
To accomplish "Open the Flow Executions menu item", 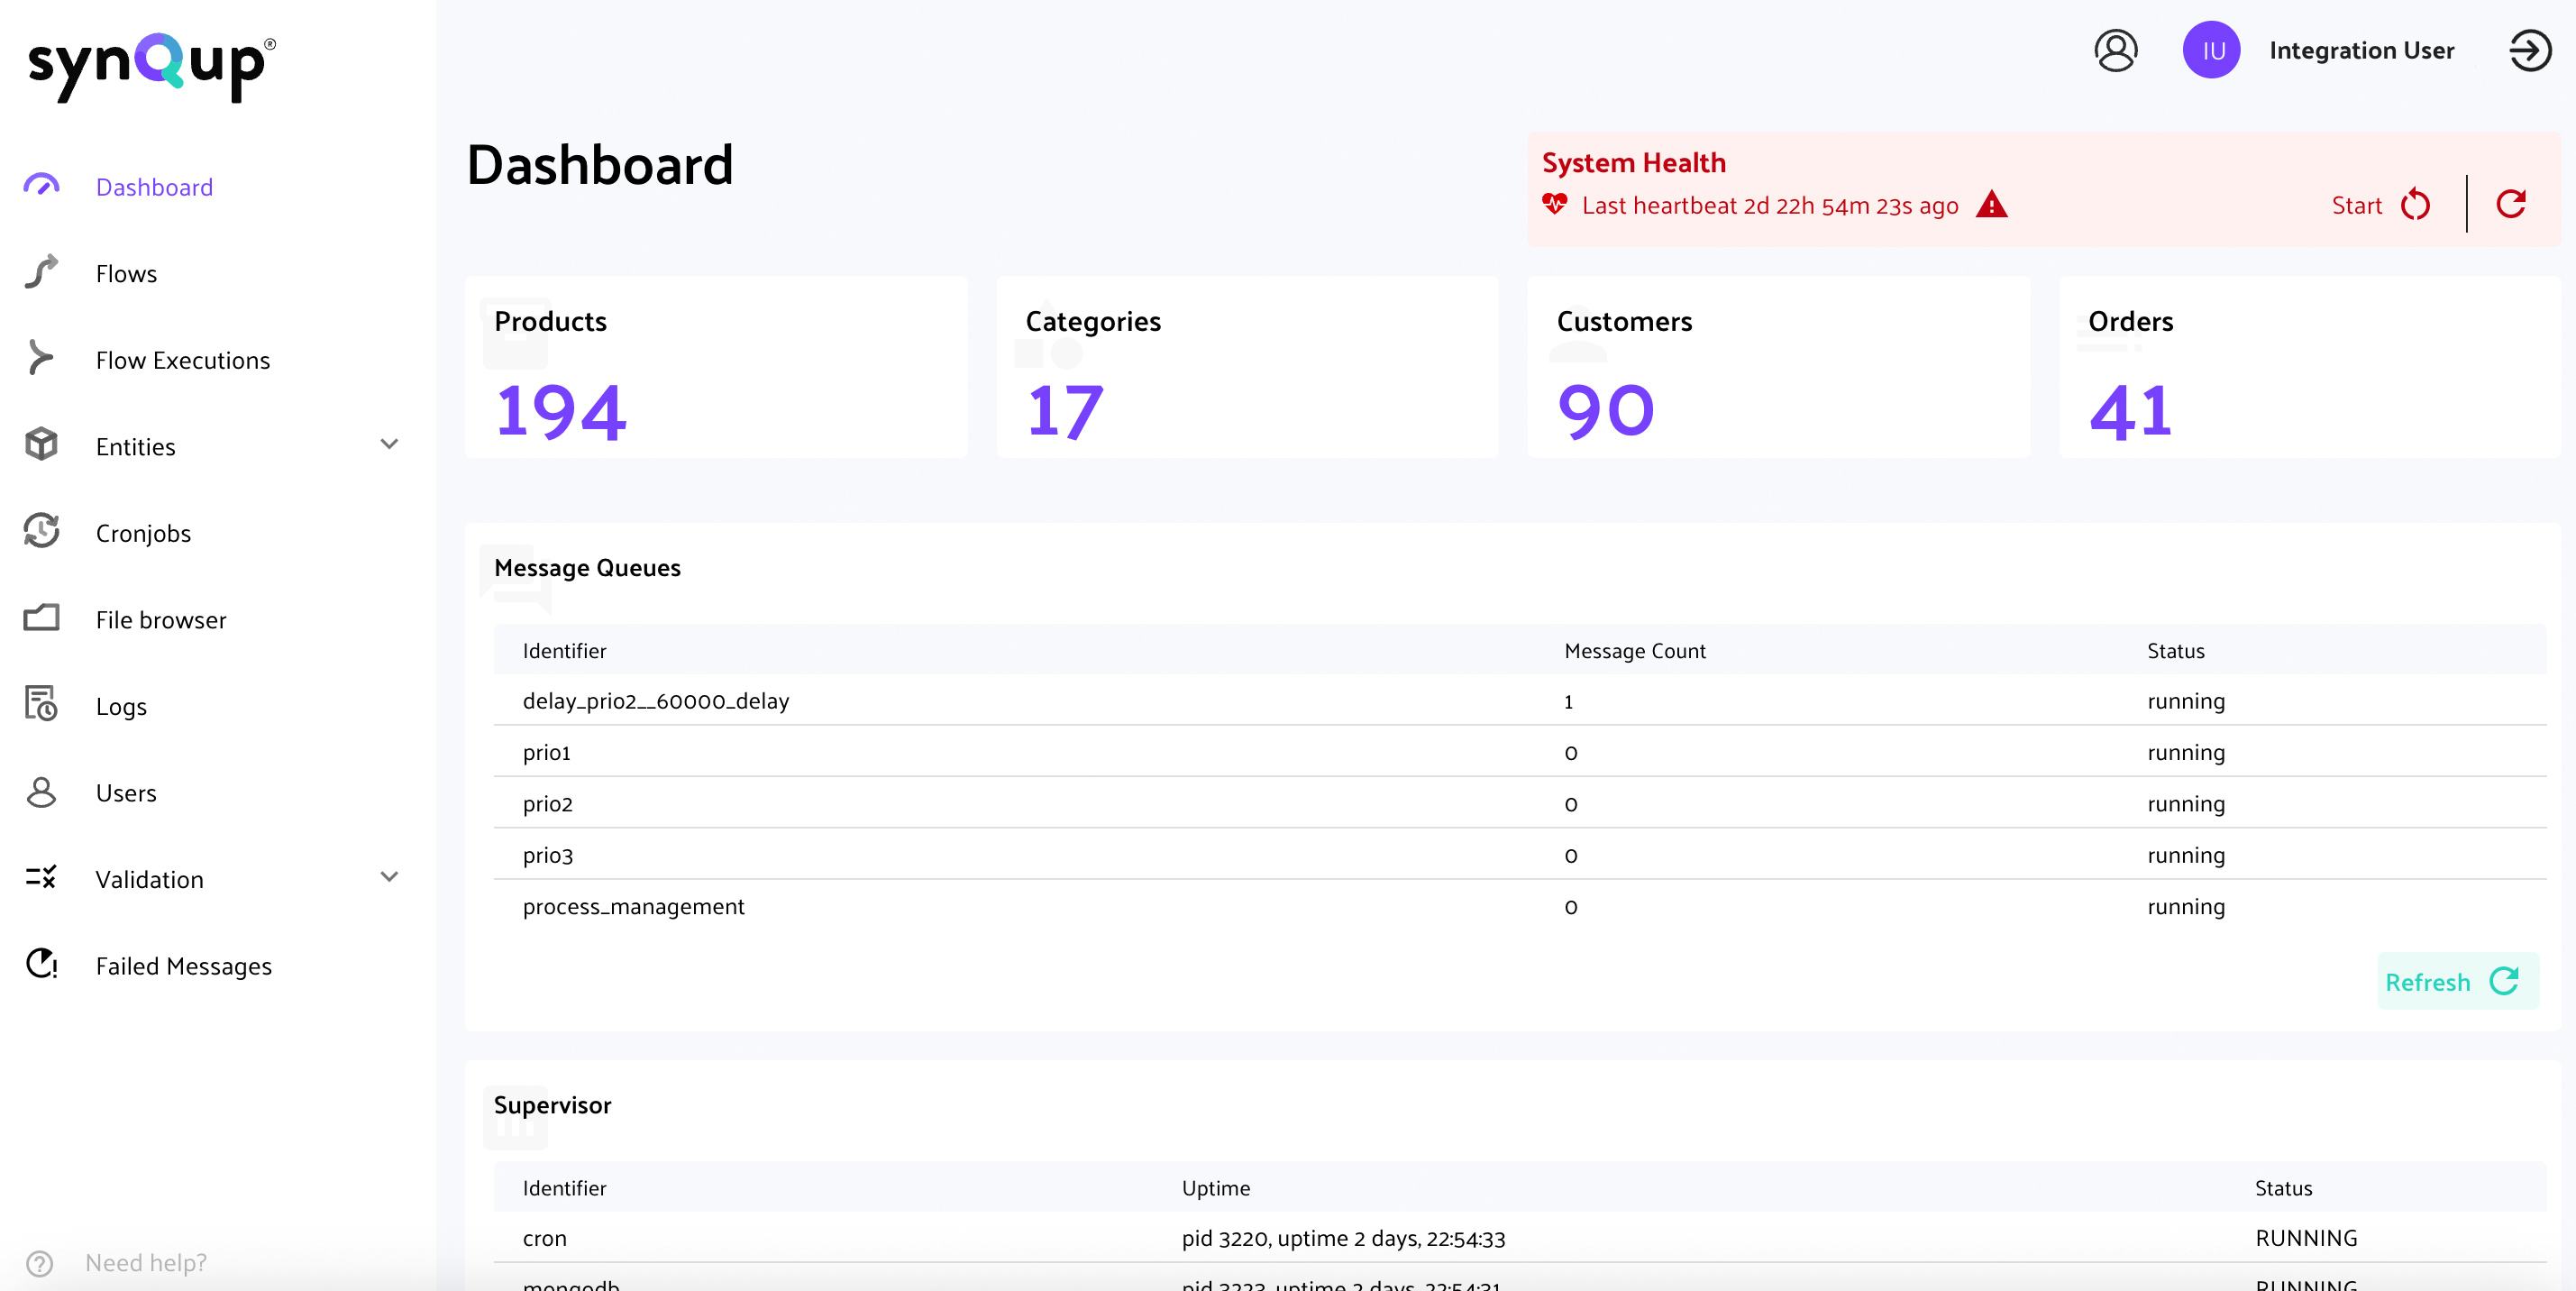I will (x=182, y=360).
